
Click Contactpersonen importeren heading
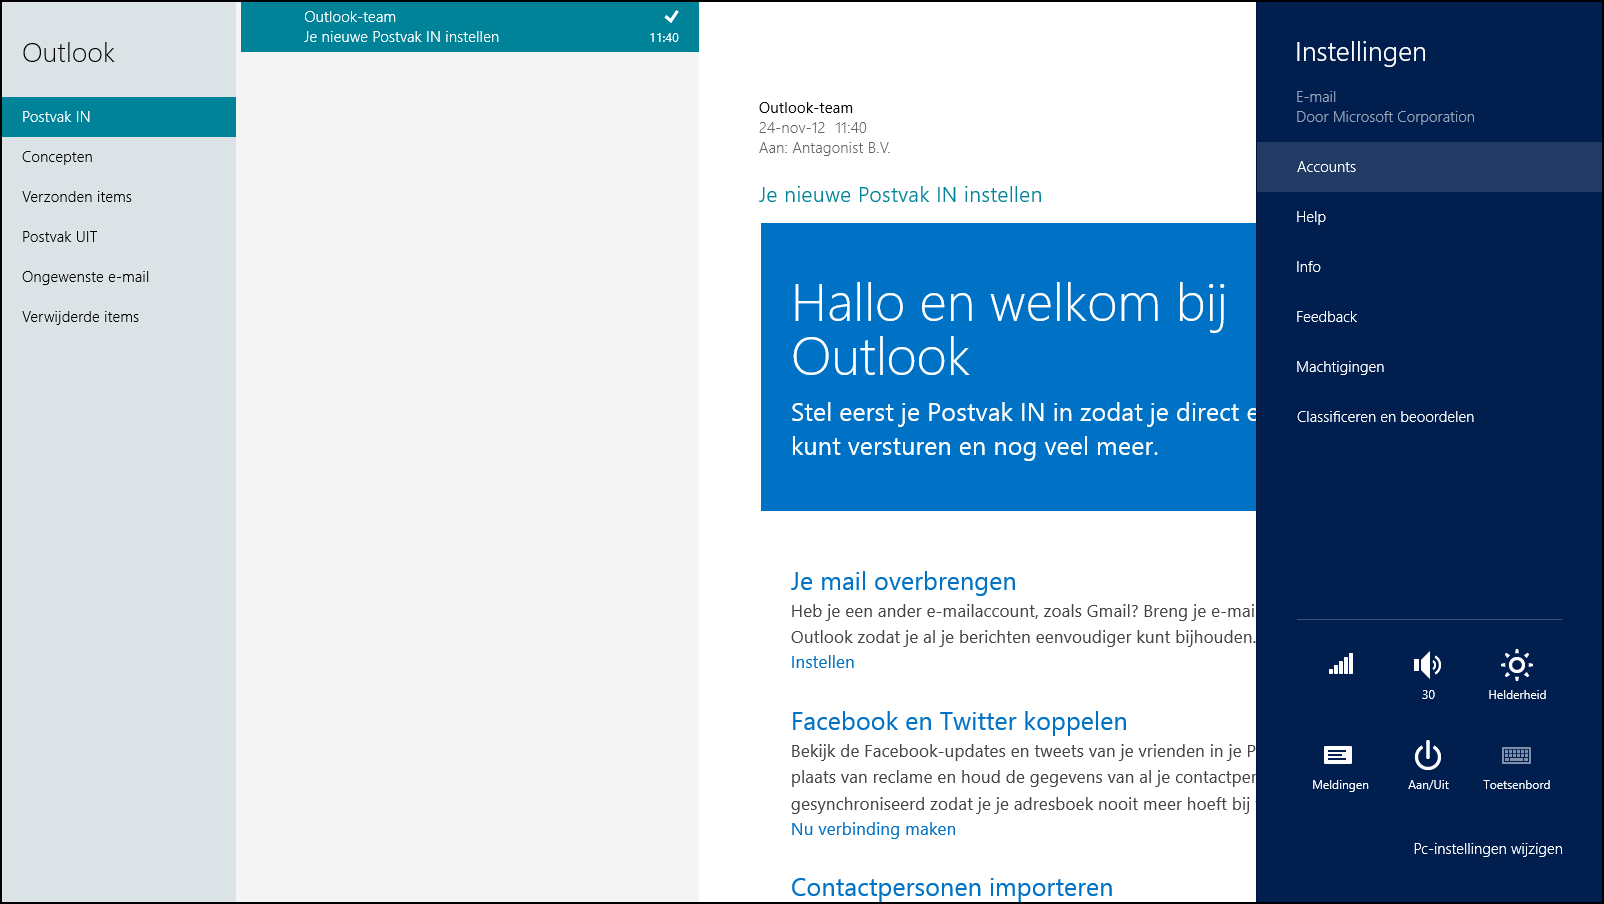point(952,888)
